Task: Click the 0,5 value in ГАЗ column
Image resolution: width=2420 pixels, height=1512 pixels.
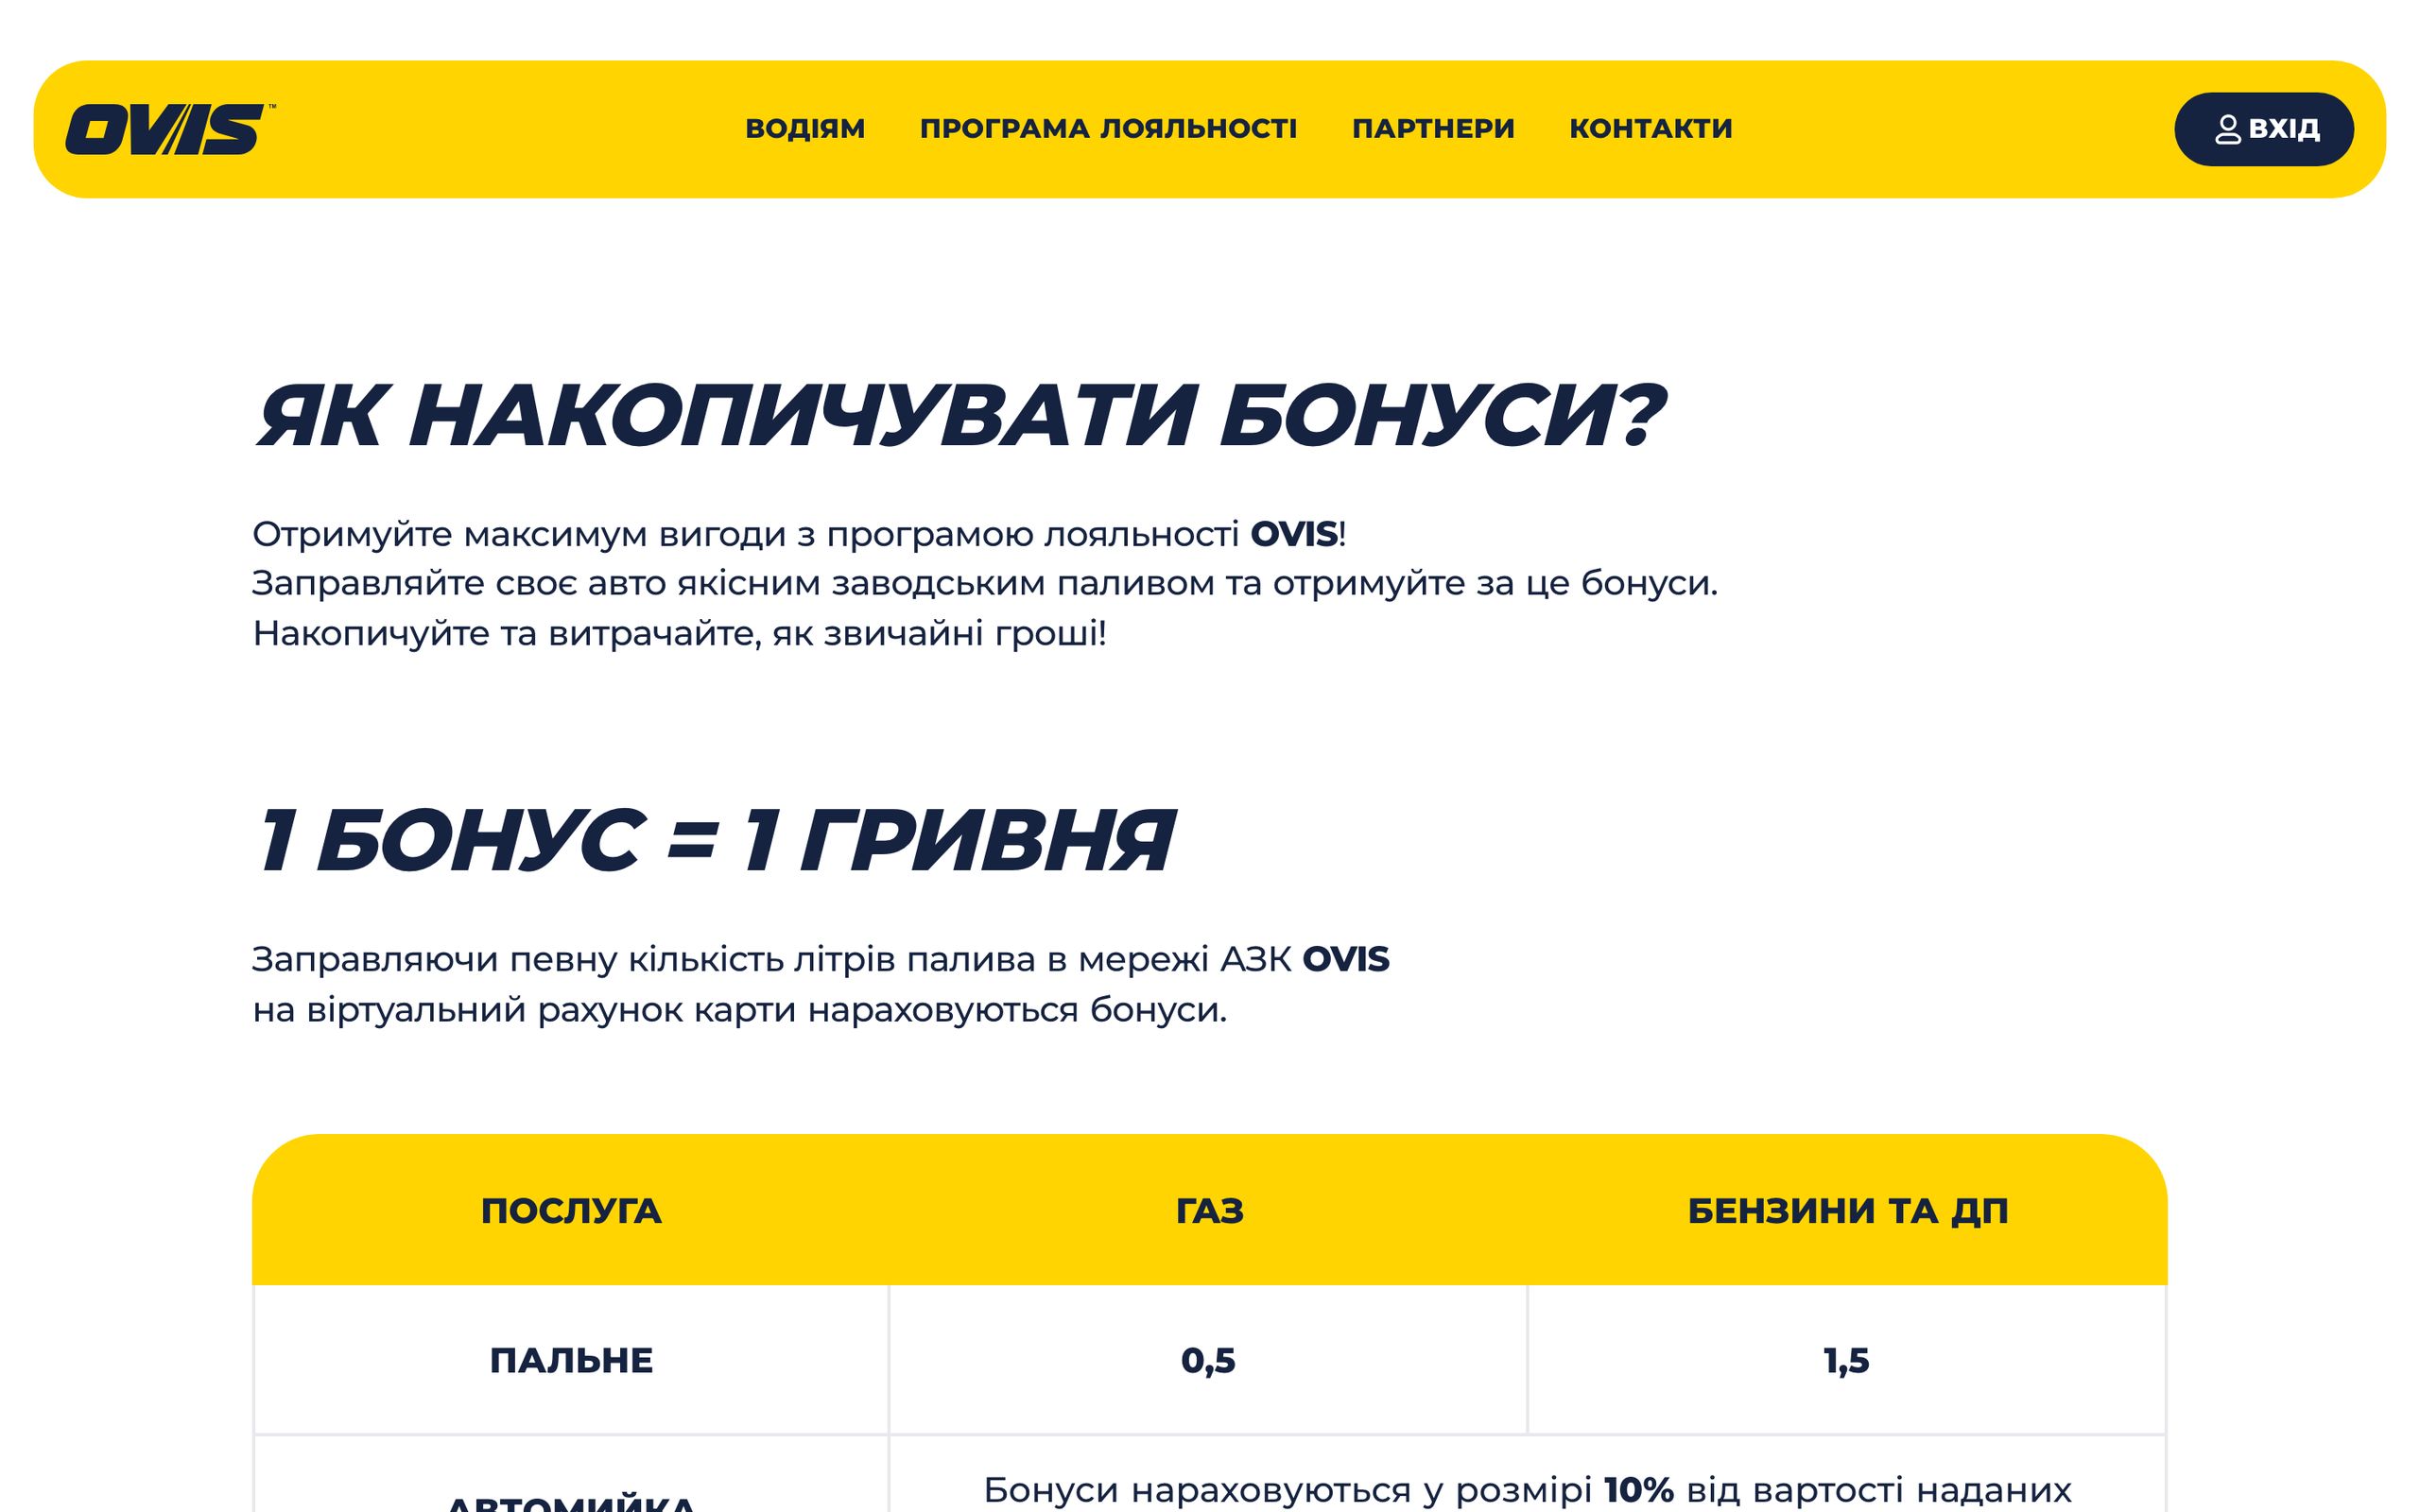Action: (1208, 1360)
